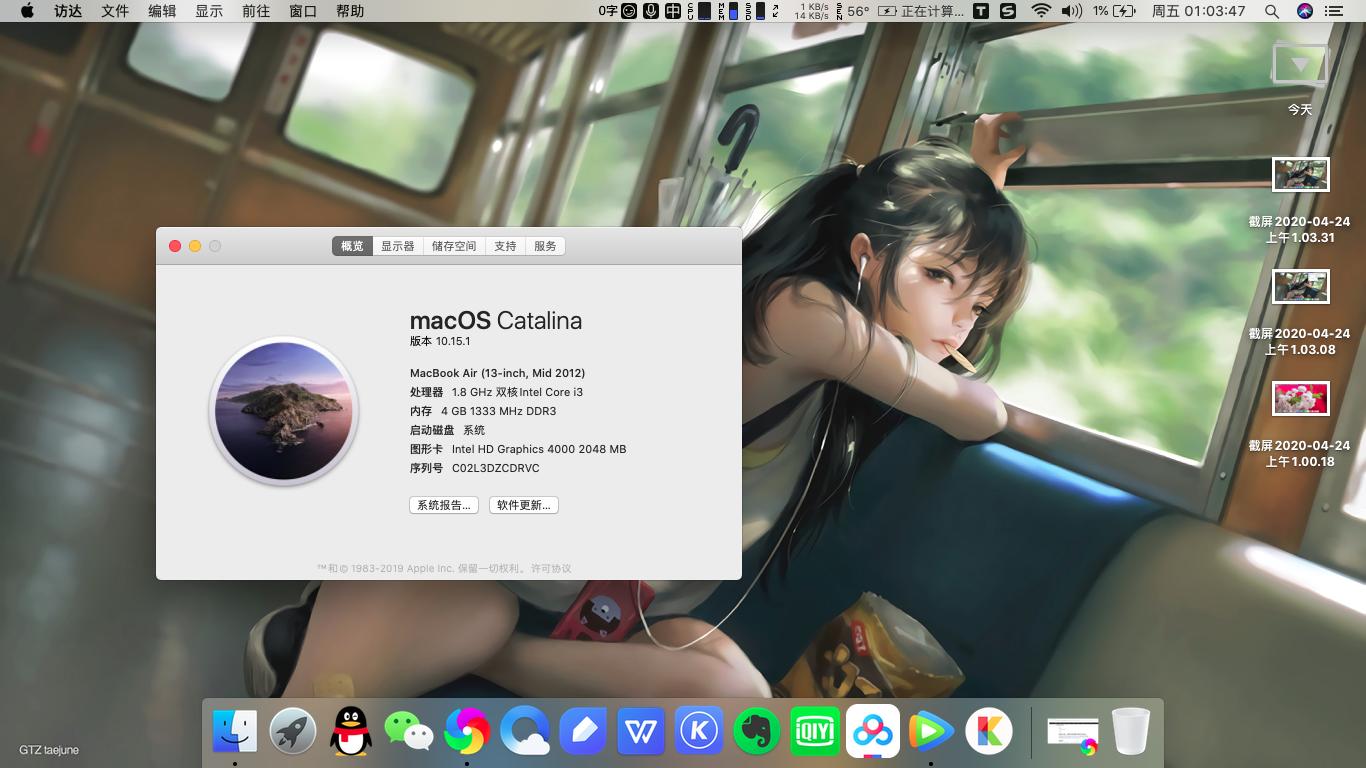Click the 系统报告 button
Image resolution: width=1366 pixels, height=768 pixels.
pyautogui.click(x=443, y=505)
